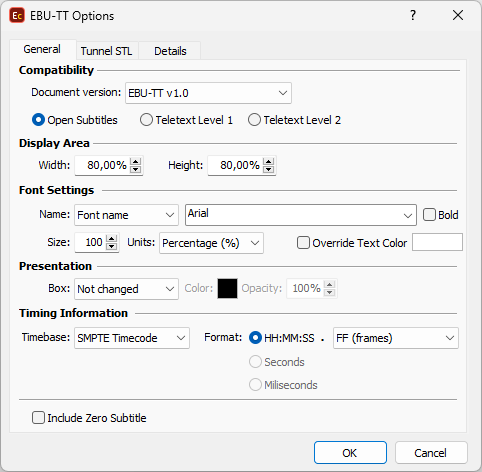Screen dimensions: 482x472
Task: Increase font Size with up spinner arrow
Action: click(111, 238)
